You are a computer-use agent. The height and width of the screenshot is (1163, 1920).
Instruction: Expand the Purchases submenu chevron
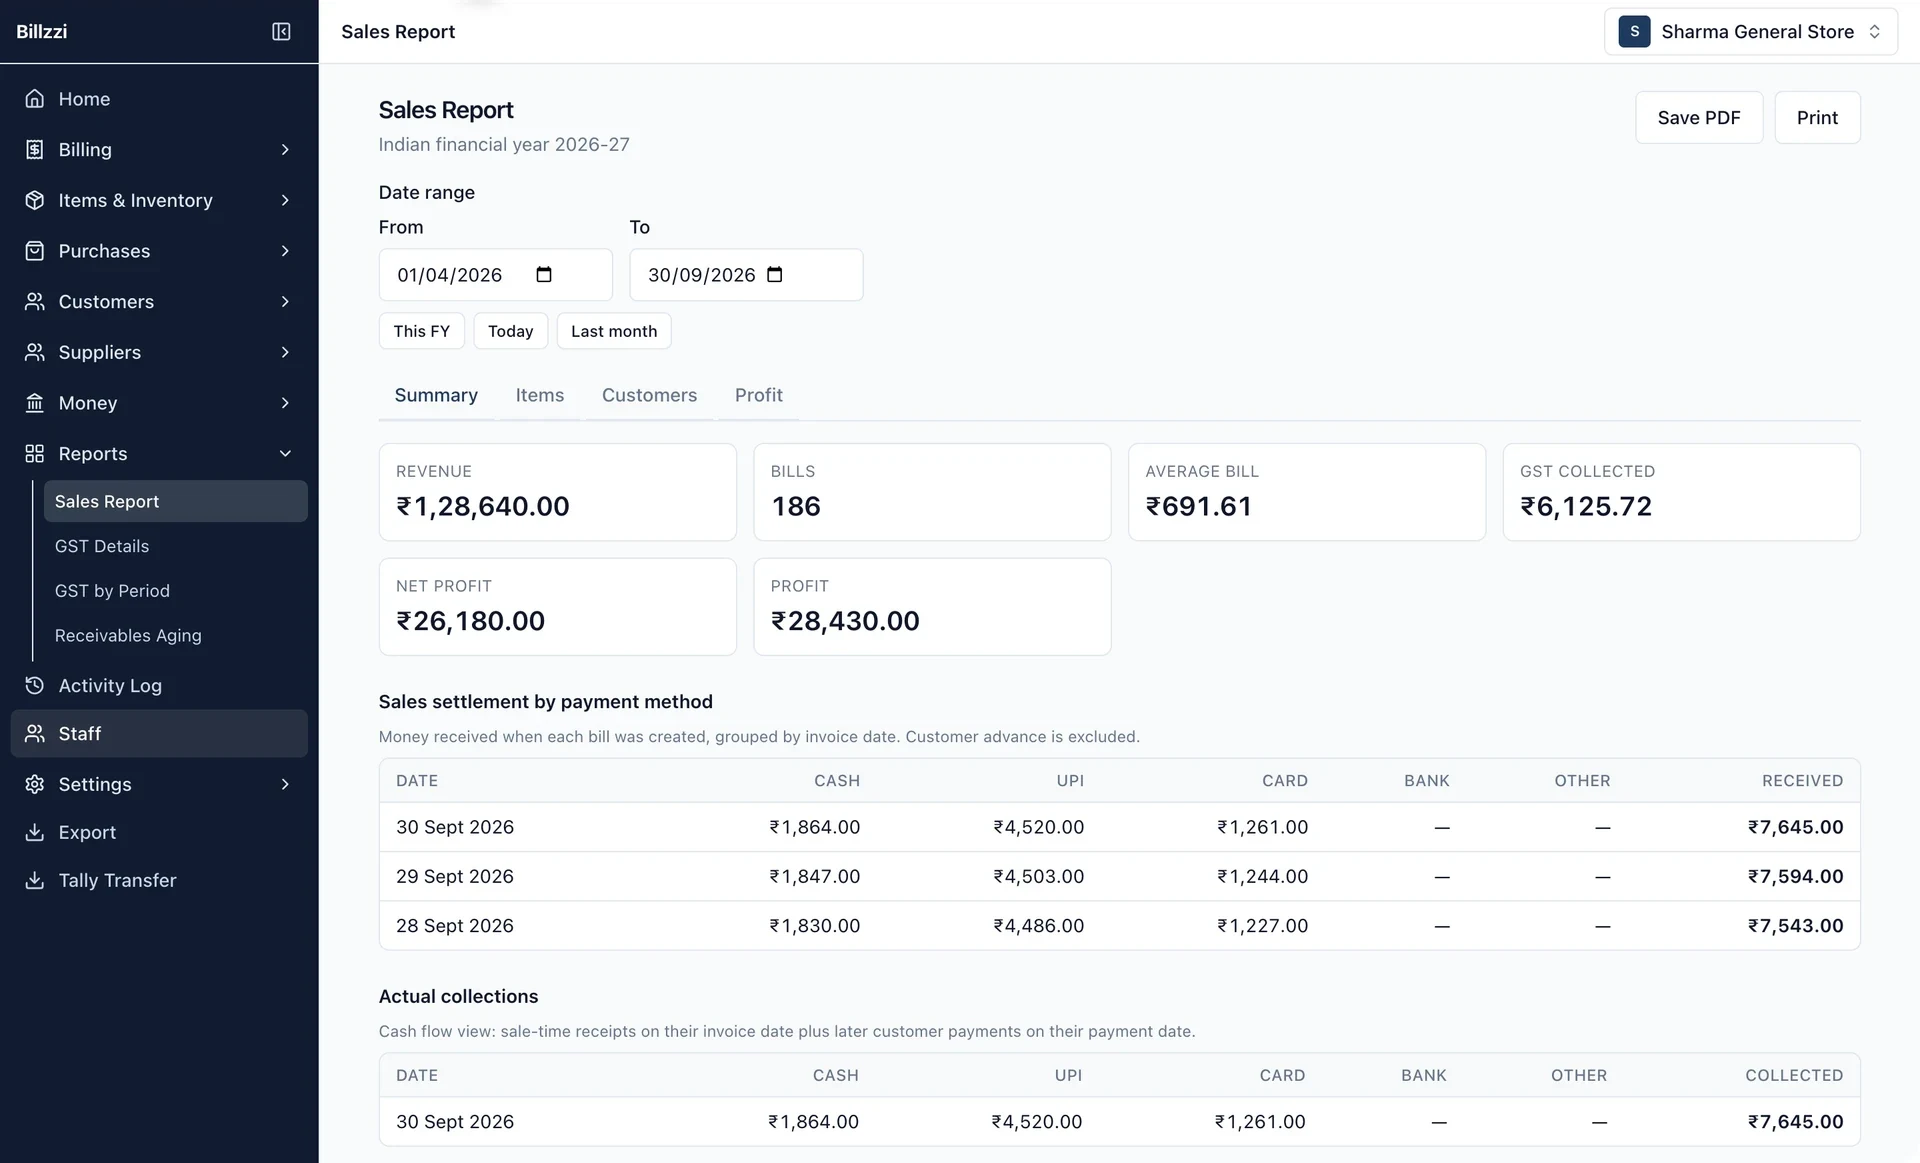(x=285, y=251)
